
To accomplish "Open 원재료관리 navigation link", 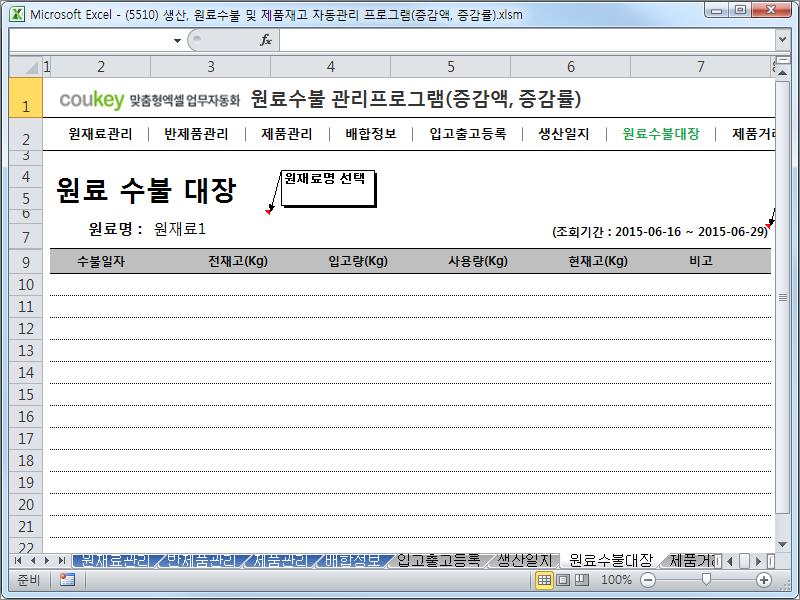I will point(100,134).
